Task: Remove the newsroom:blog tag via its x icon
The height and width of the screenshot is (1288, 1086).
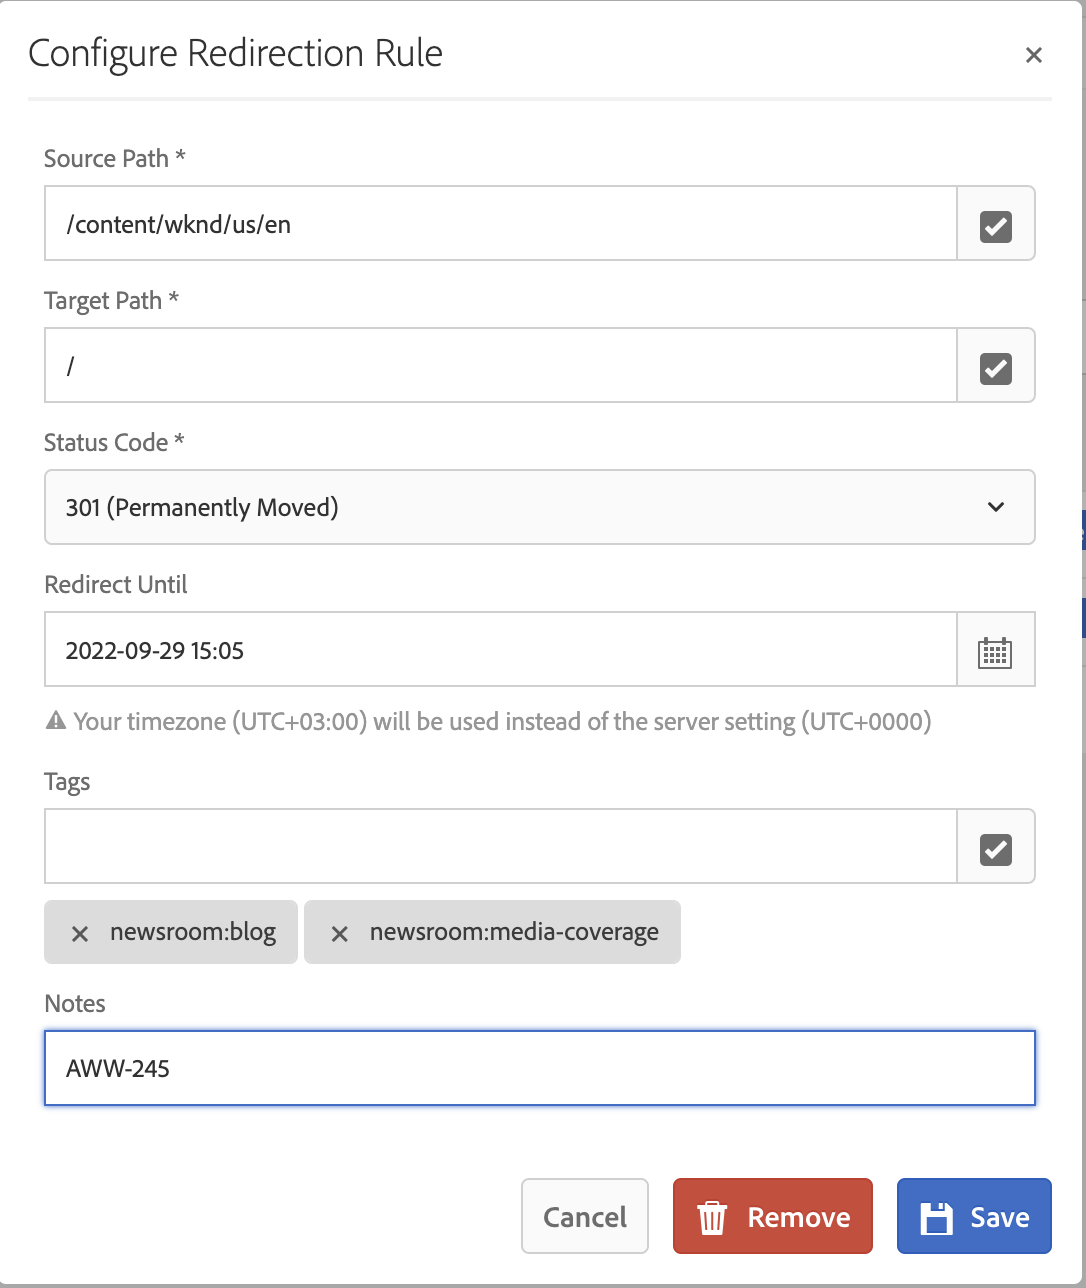Action: 79,932
